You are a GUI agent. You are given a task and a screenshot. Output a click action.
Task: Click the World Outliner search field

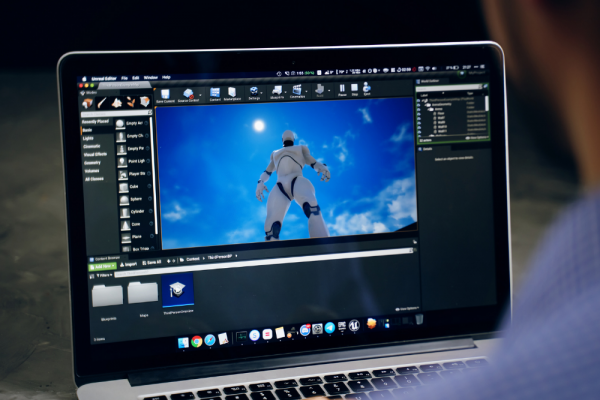[x=448, y=88]
